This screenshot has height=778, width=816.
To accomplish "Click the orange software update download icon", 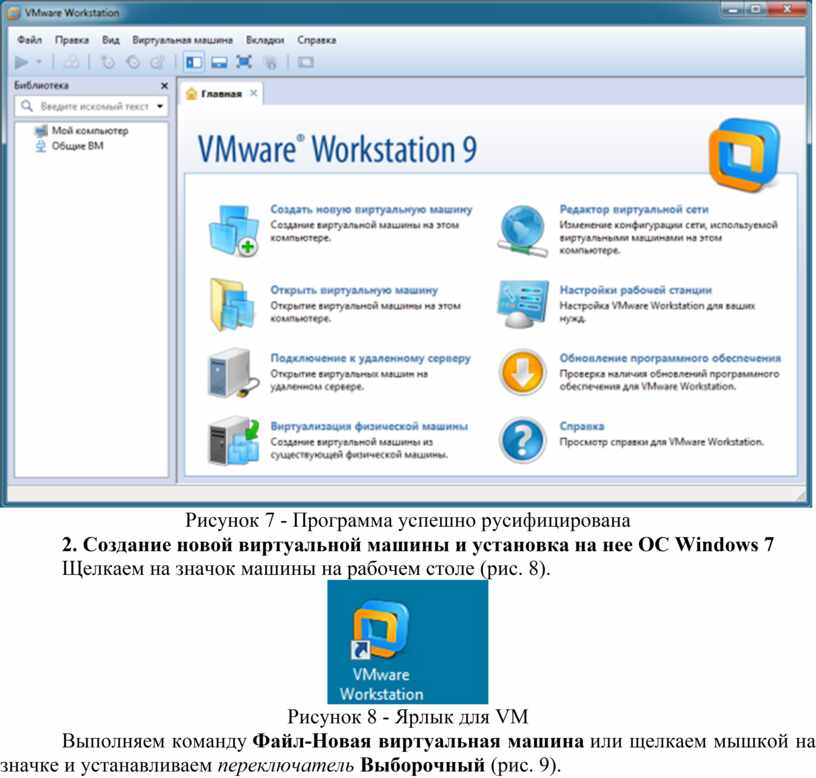I will (x=522, y=373).
